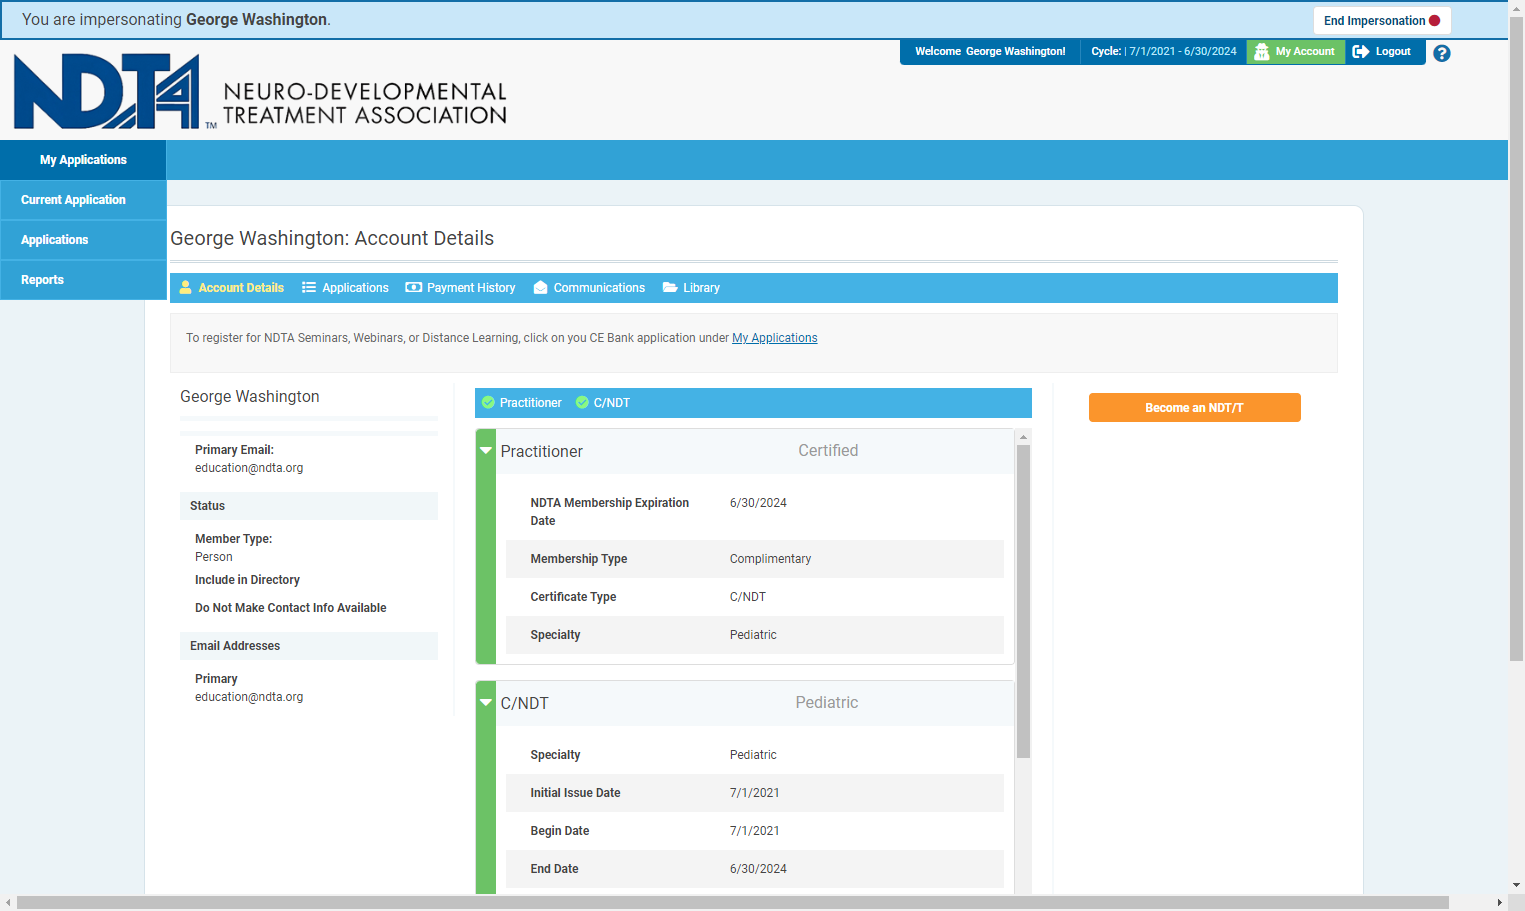Click the Account Details user icon
This screenshot has height=911, width=1525.
[186, 288]
